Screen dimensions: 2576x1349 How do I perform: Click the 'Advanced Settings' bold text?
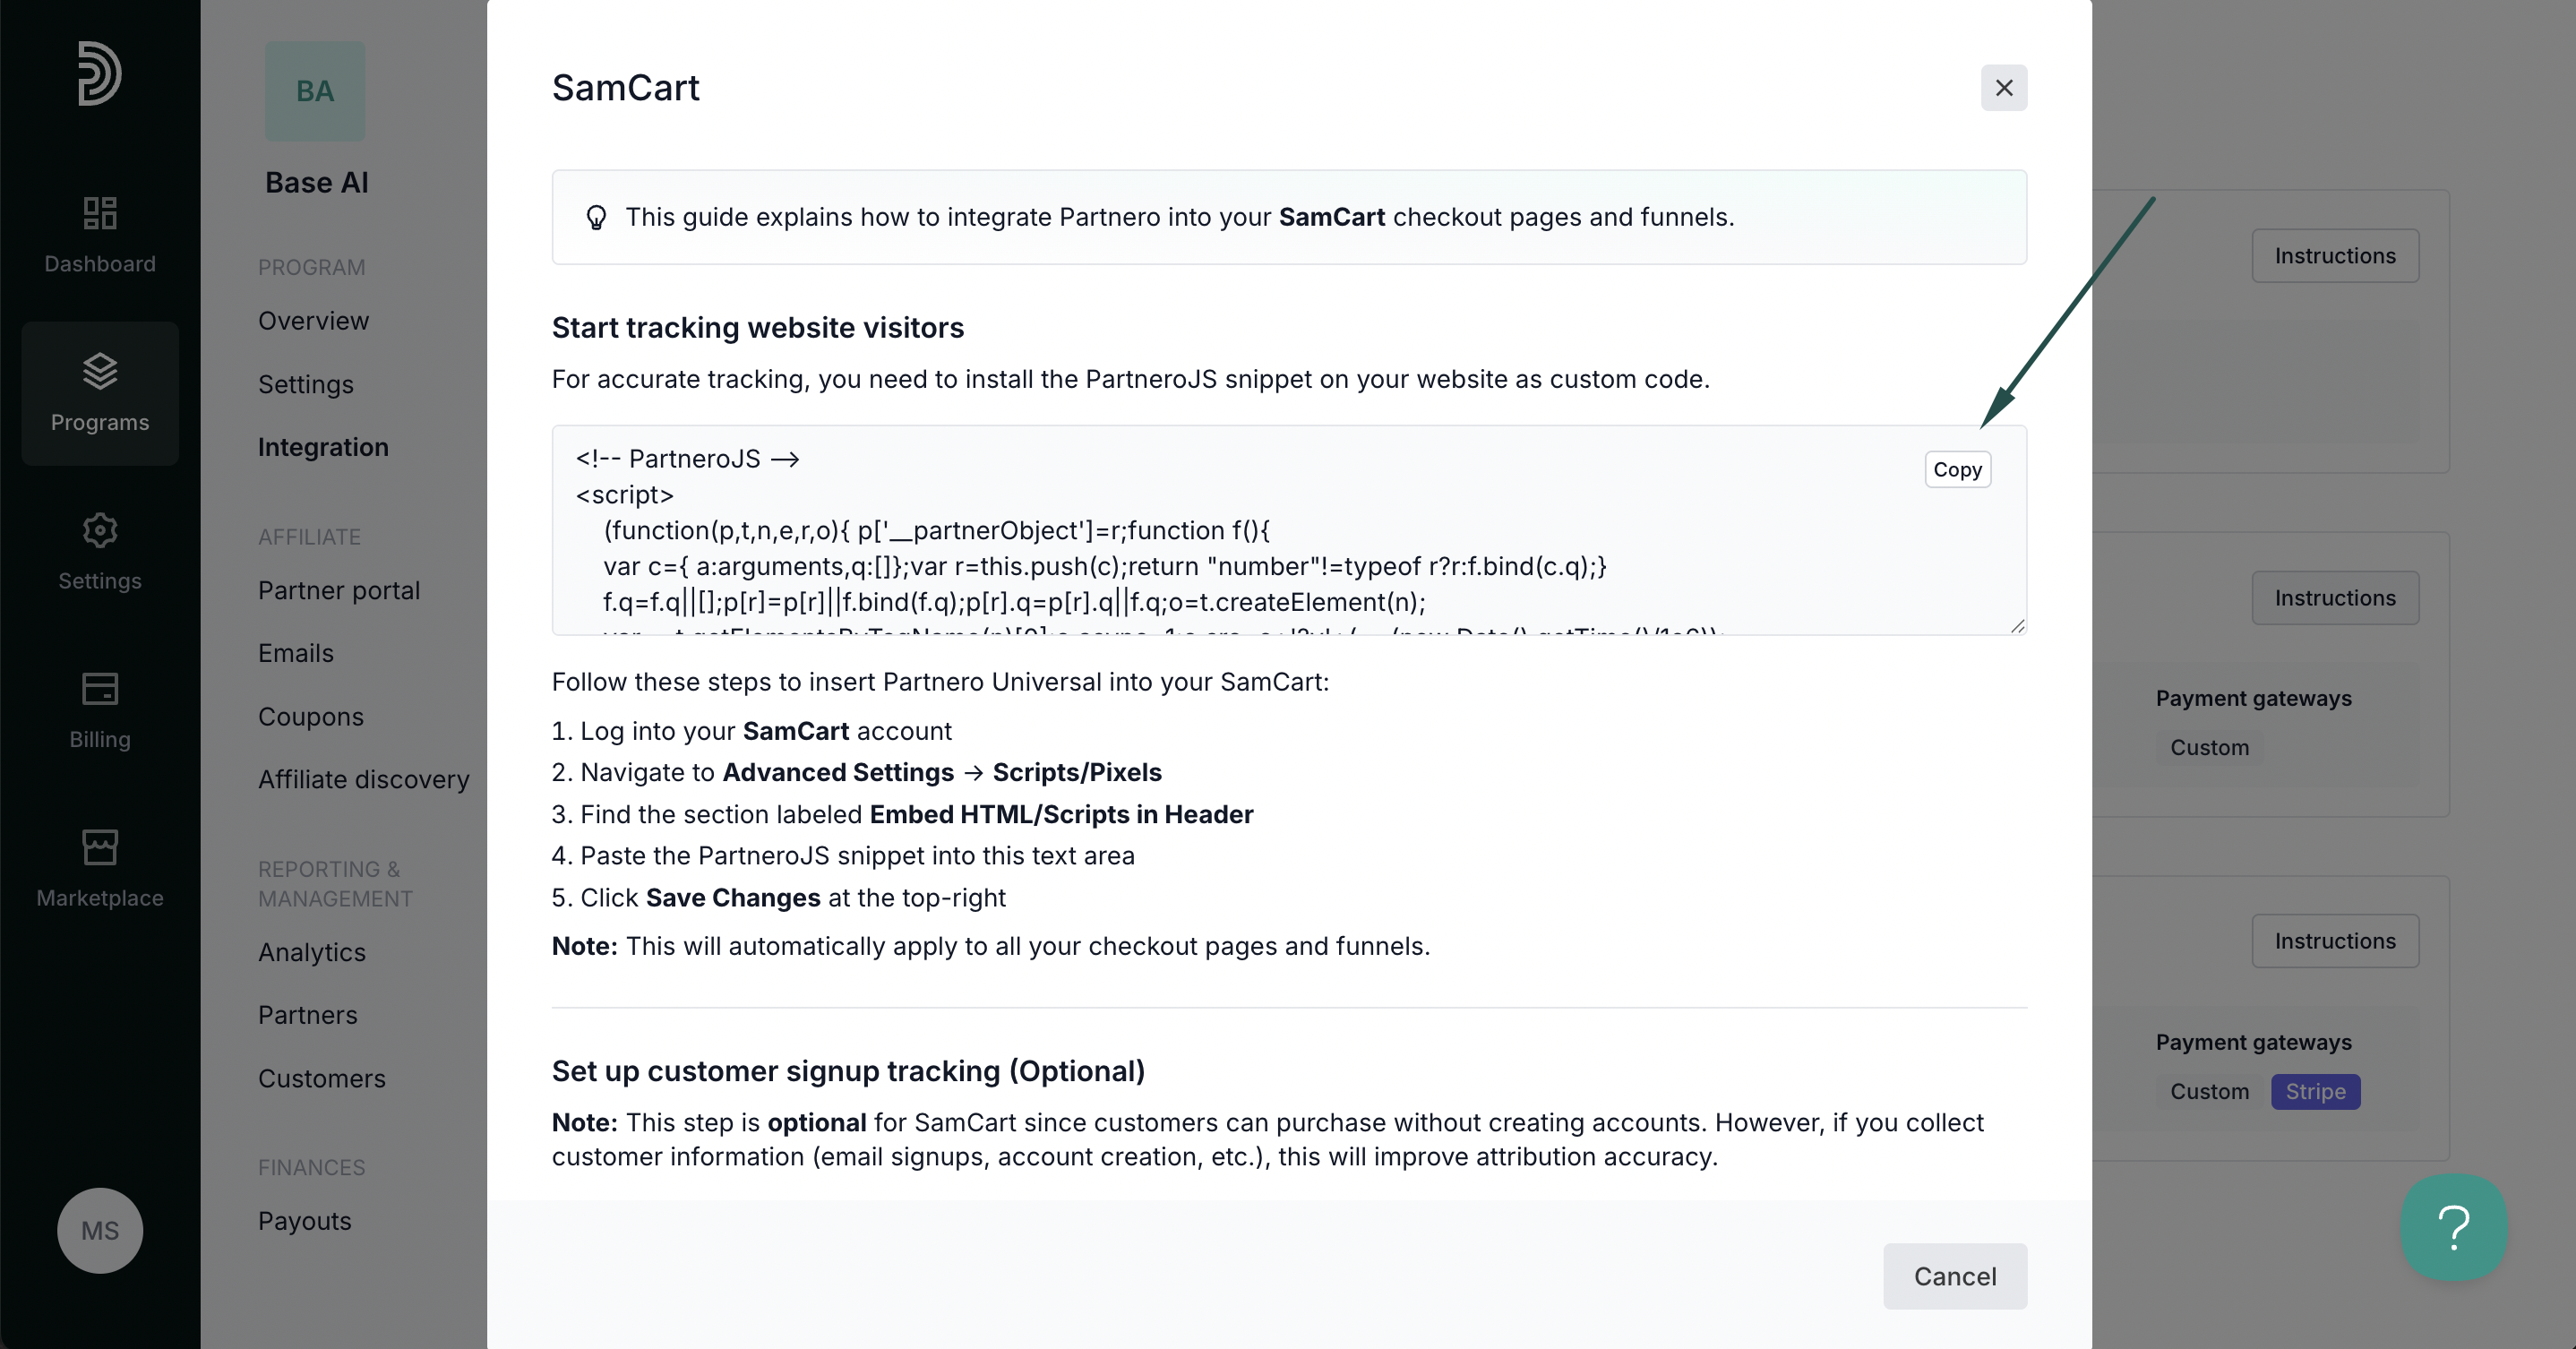pyautogui.click(x=838, y=772)
